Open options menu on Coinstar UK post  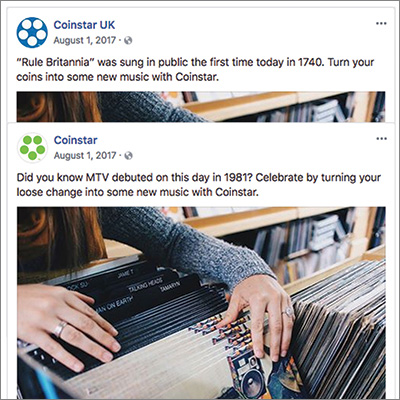[381, 24]
